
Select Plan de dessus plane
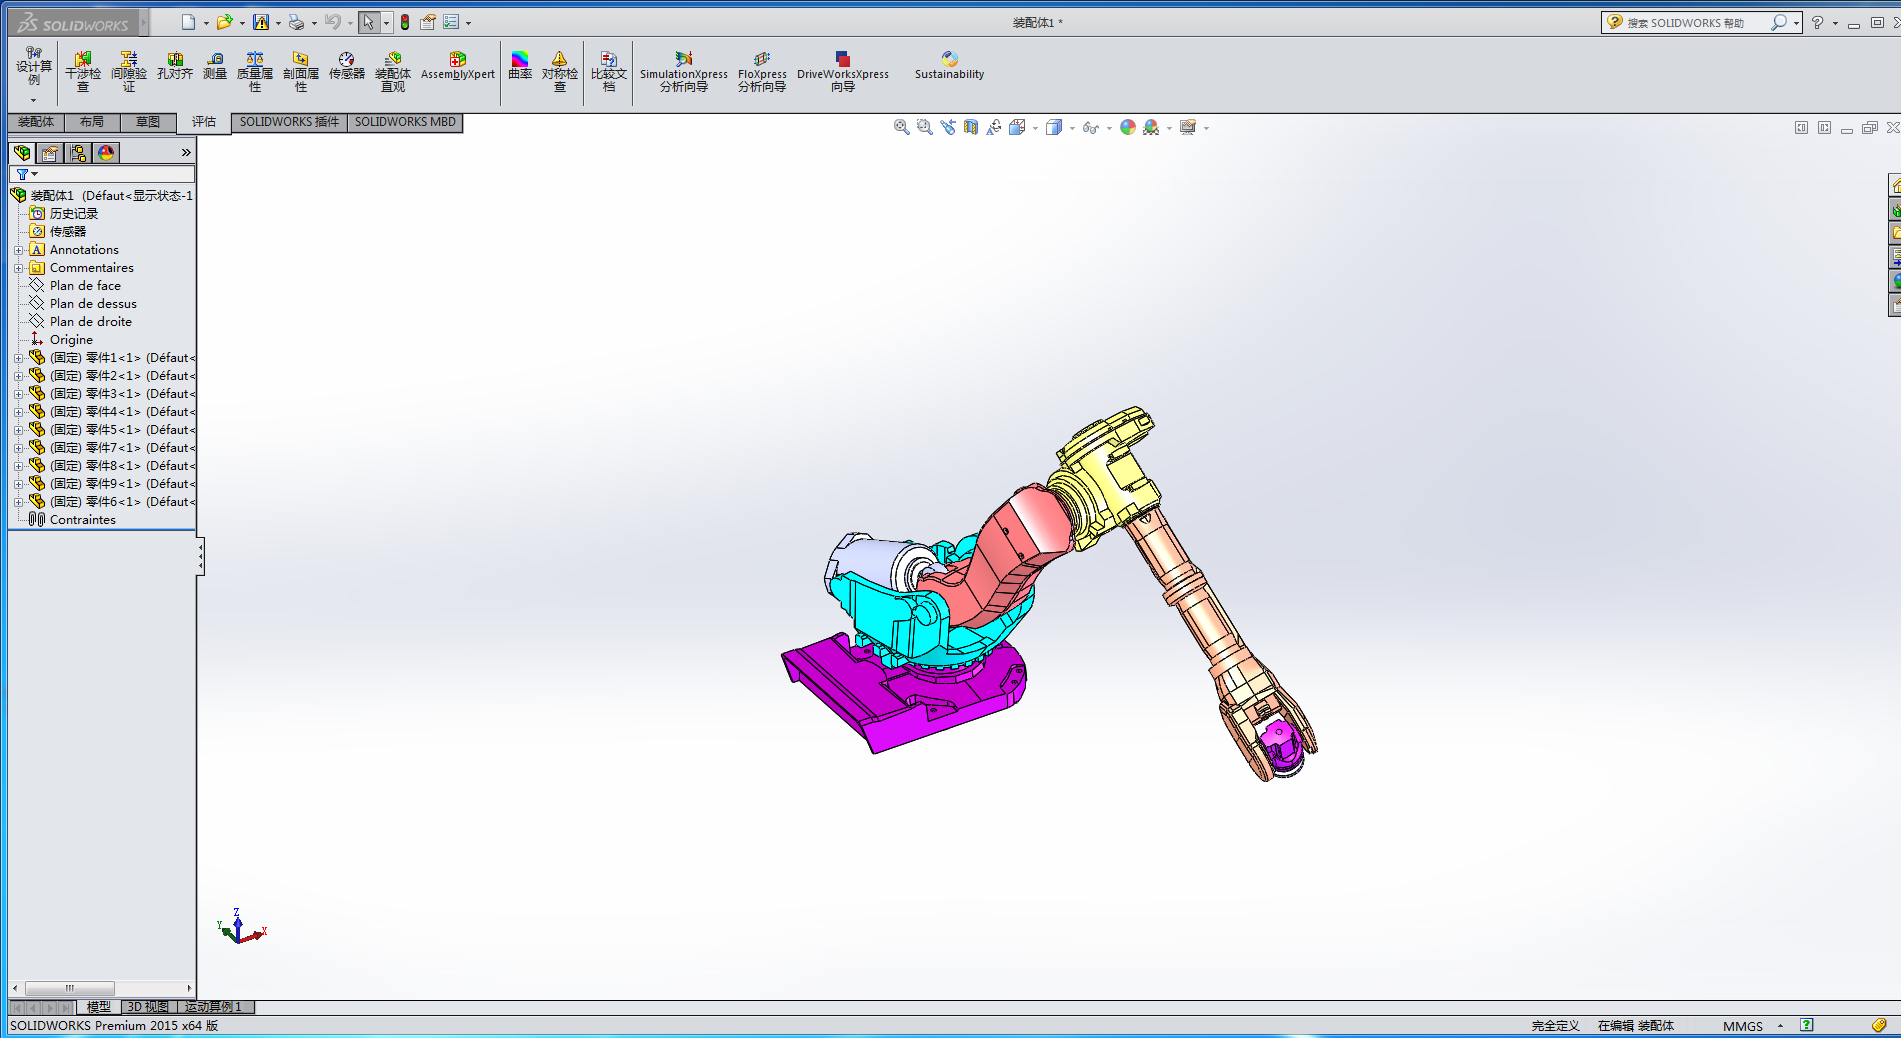click(93, 304)
